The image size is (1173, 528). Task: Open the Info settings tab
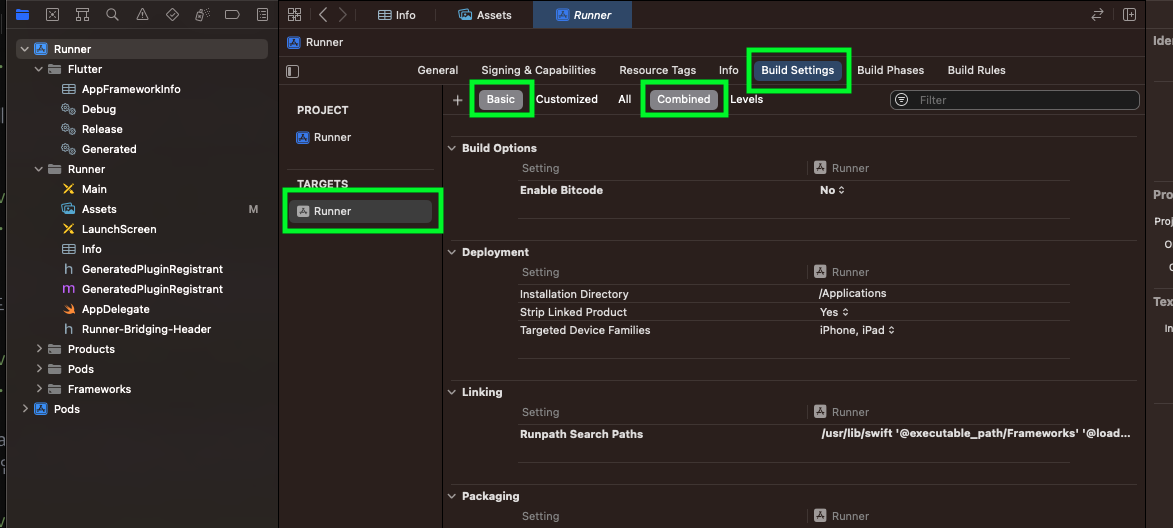pyautogui.click(x=729, y=70)
